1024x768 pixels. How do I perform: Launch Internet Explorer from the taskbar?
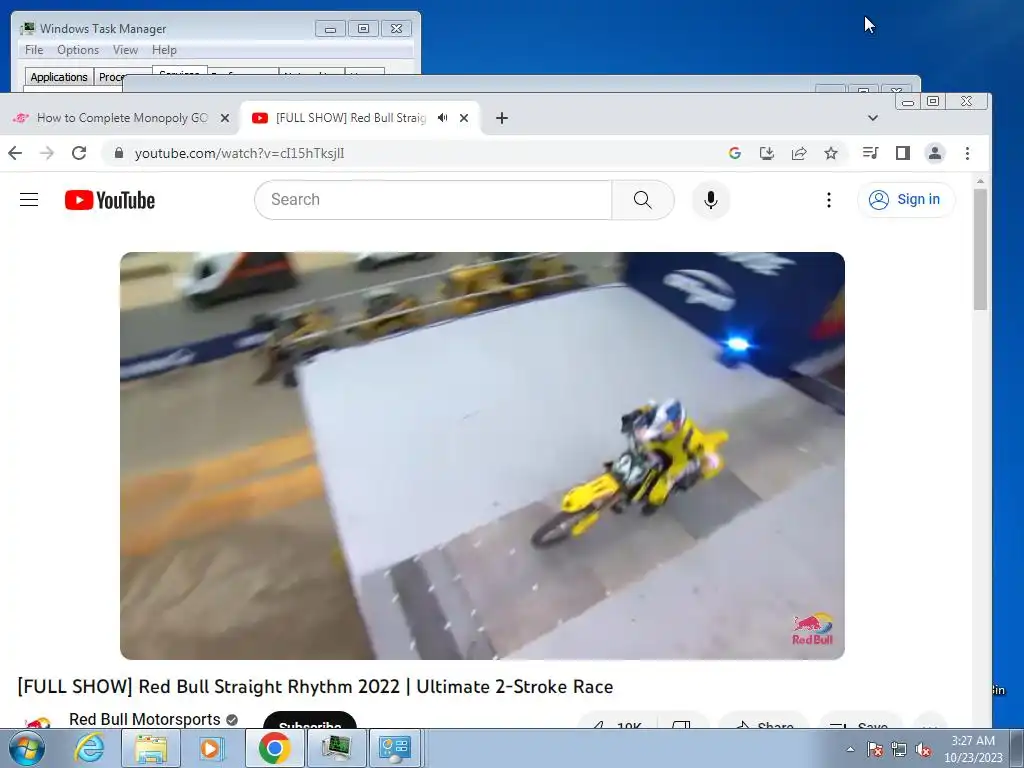[x=89, y=748]
